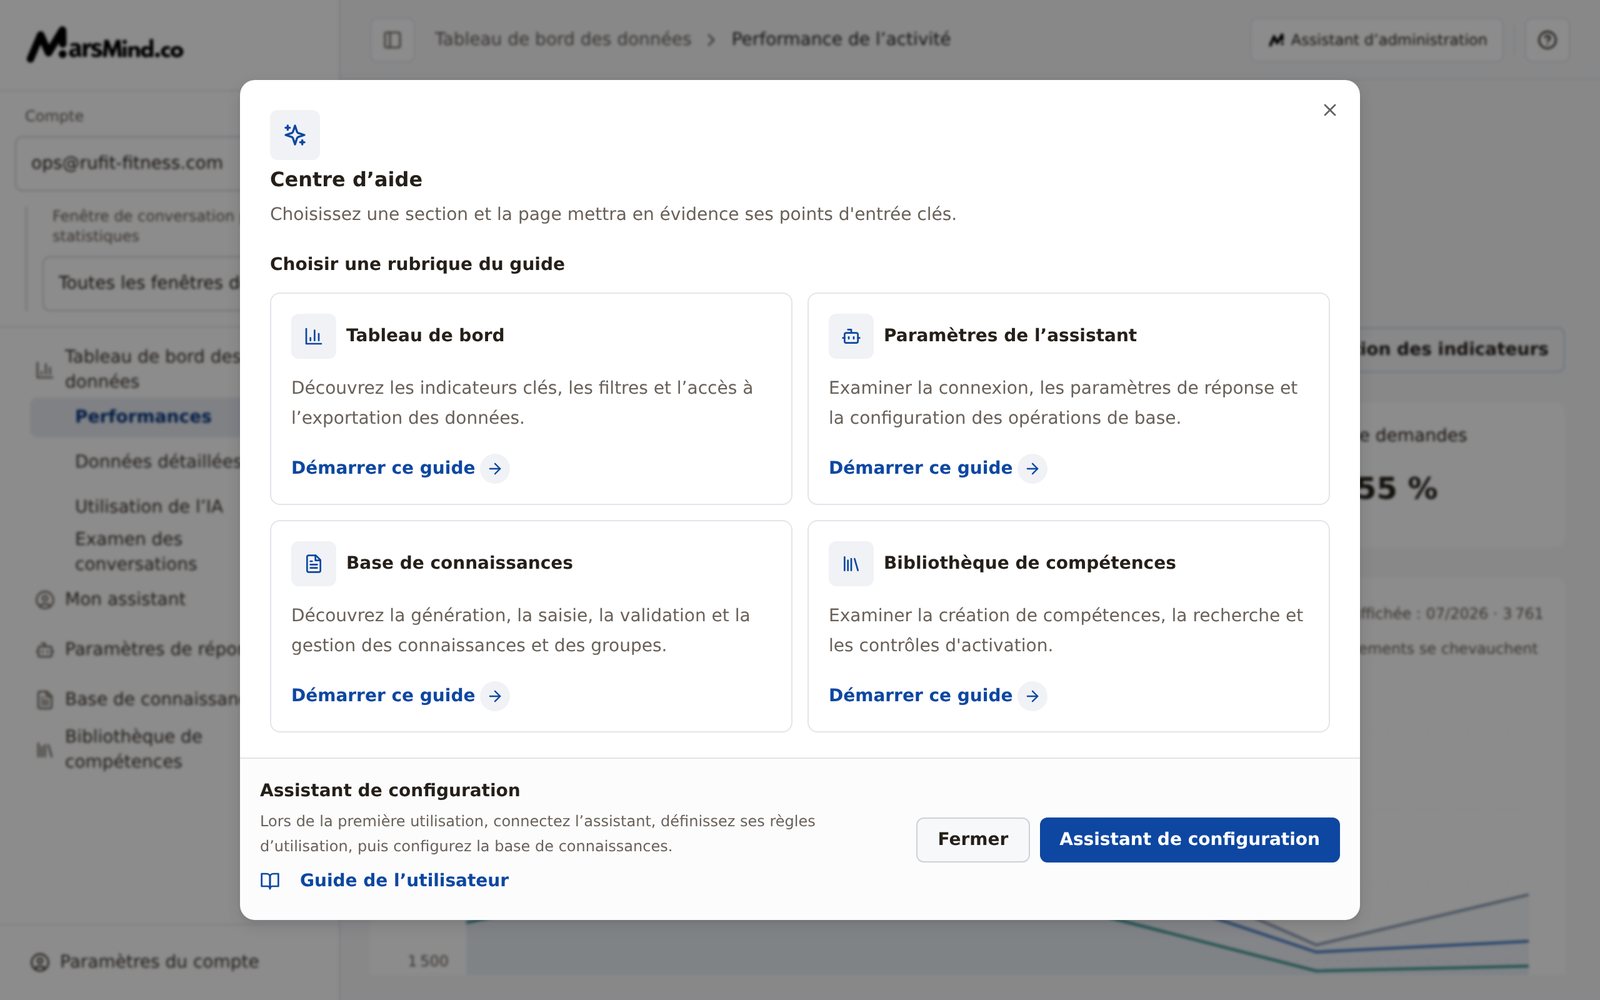
Task: Click the open book icon next to Guide de l'utilisateur
Action: [x=270, y=881]
